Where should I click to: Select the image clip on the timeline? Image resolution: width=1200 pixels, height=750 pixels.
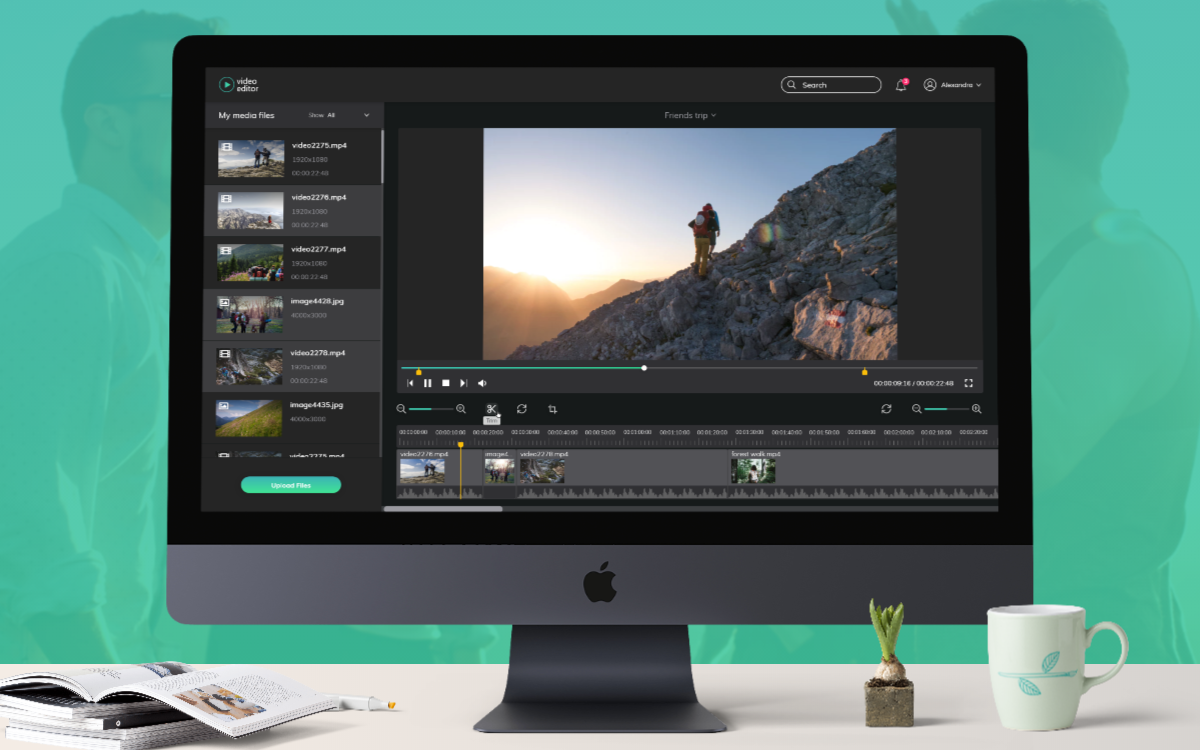coord(499,467)
